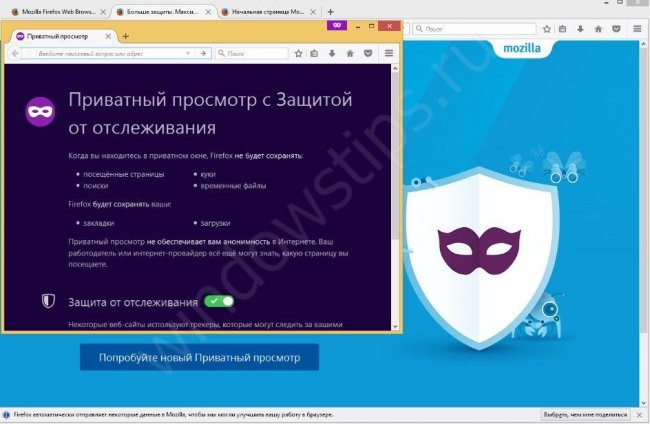
Task: Open main window hamburger menu
Action: (638, 29)
